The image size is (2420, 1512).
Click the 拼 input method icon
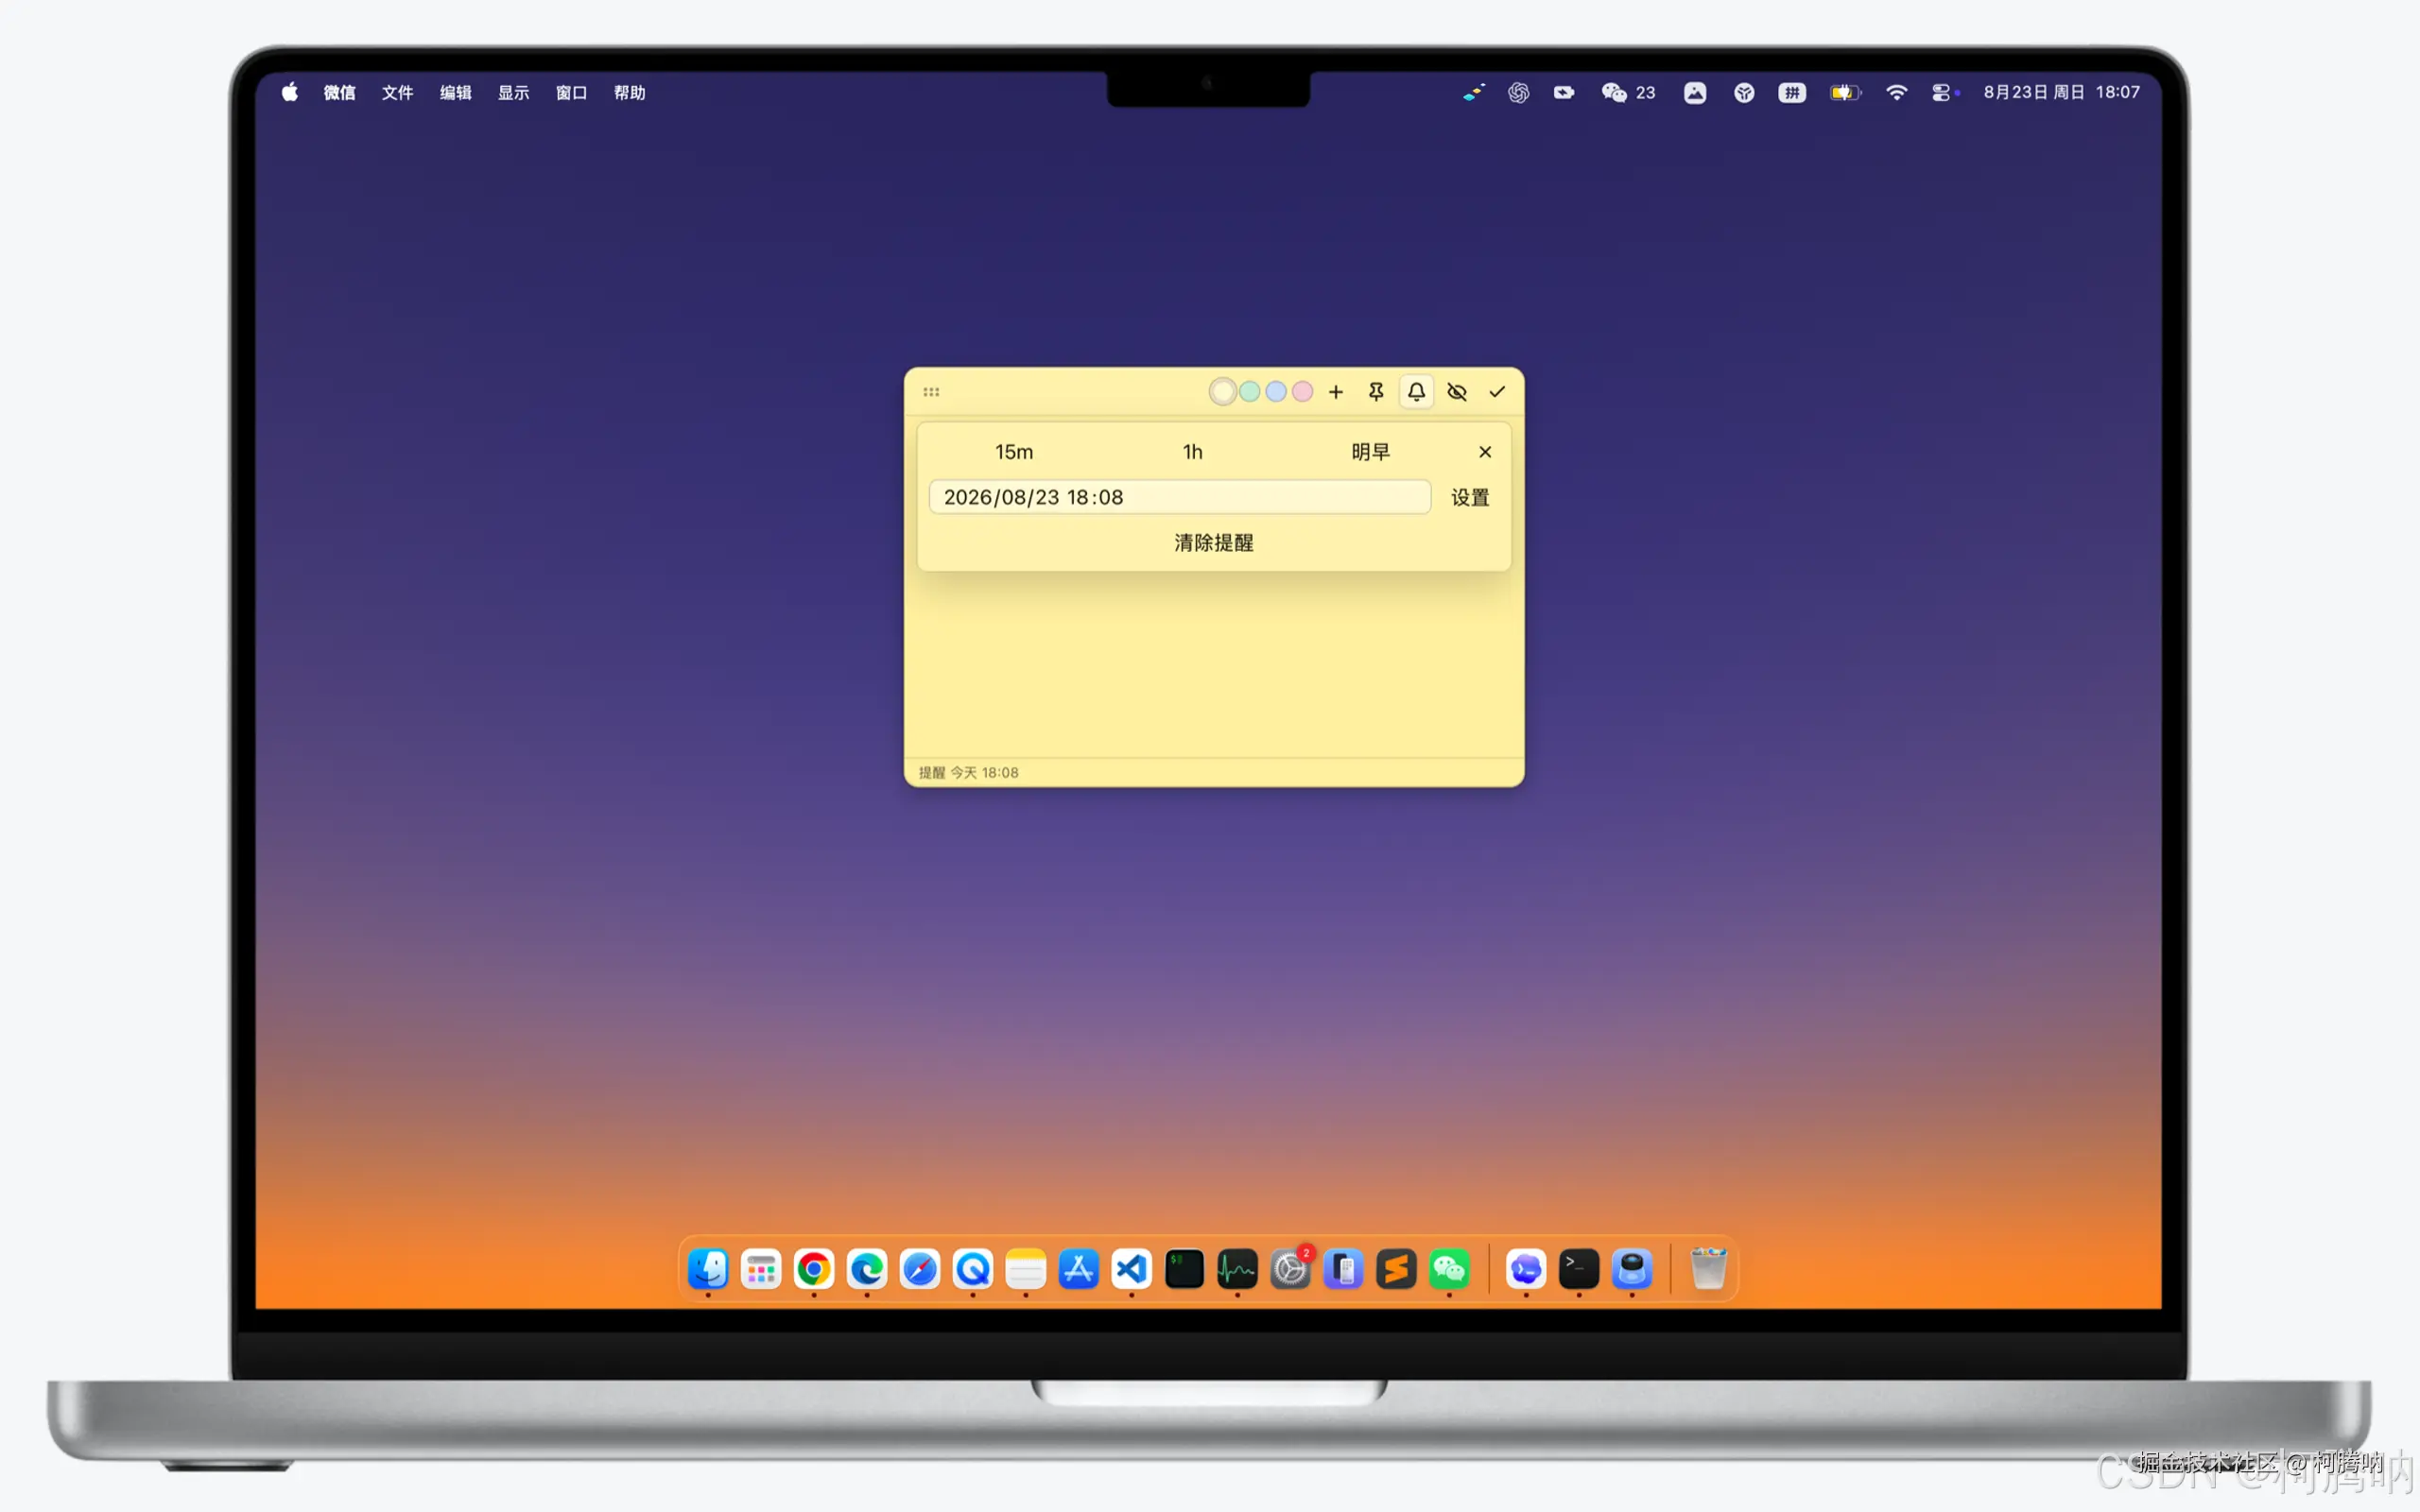click(x=1791, y=92)
